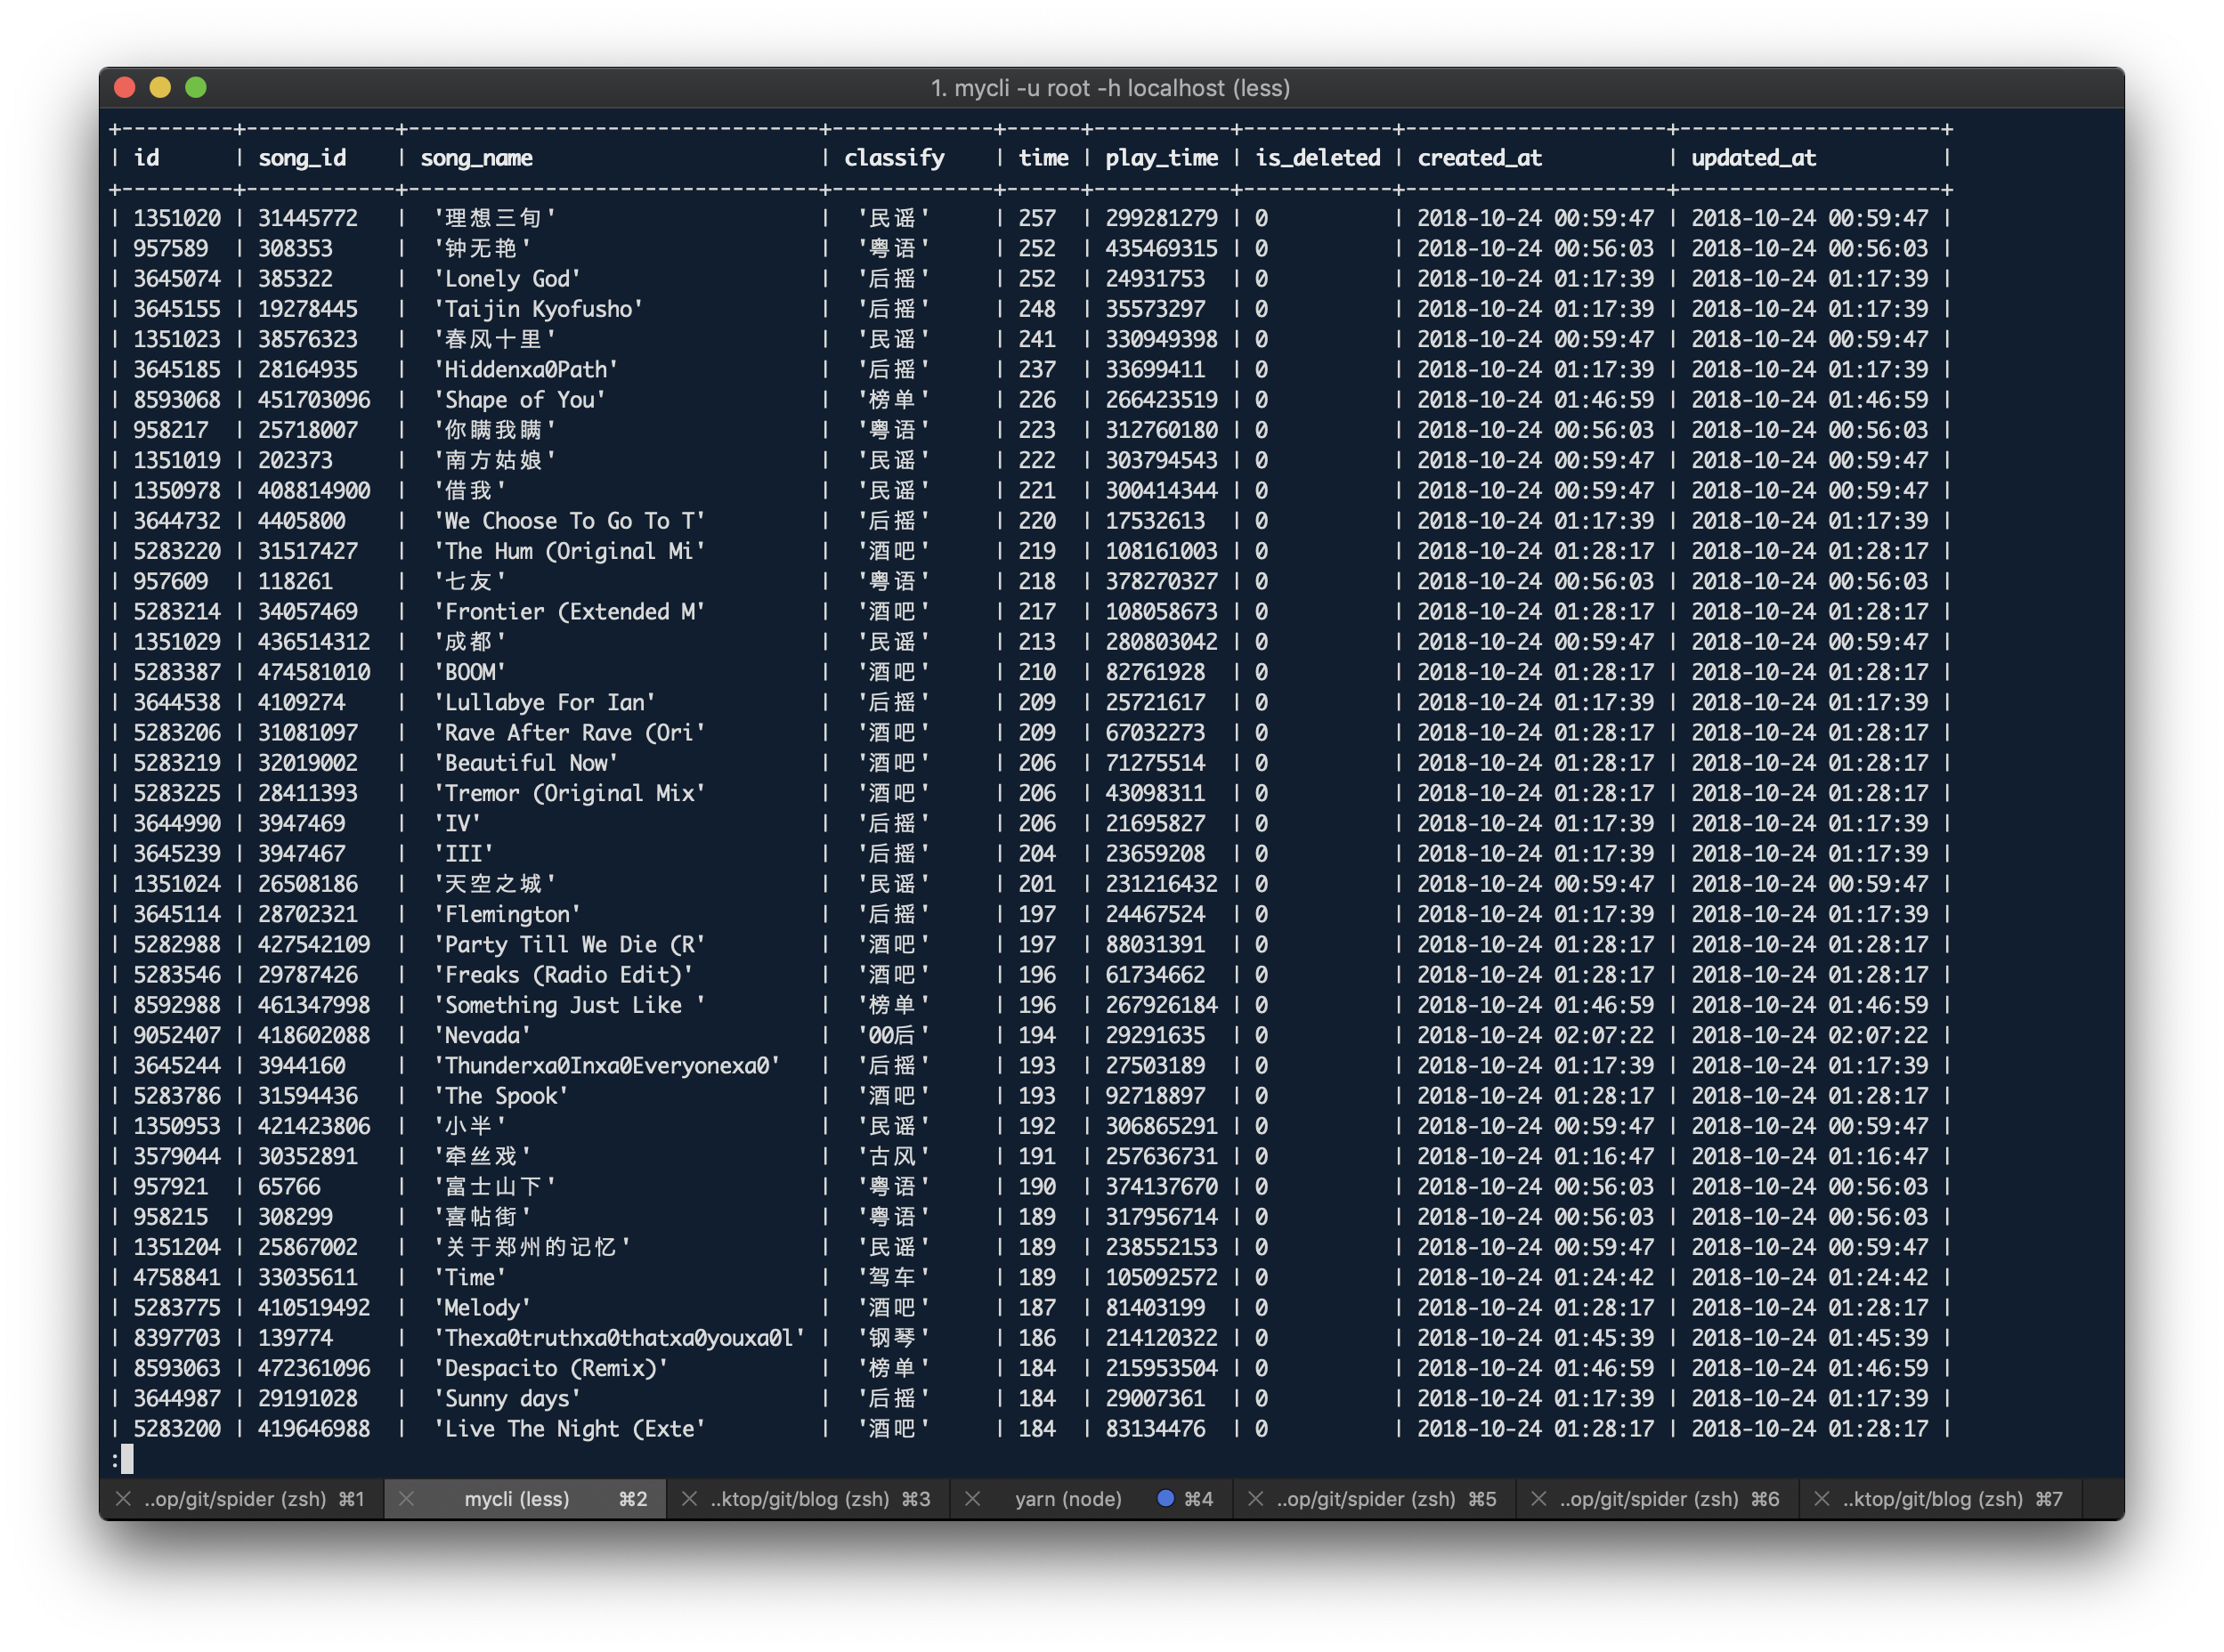Click the yellow minimize window button

coord(160,88)
